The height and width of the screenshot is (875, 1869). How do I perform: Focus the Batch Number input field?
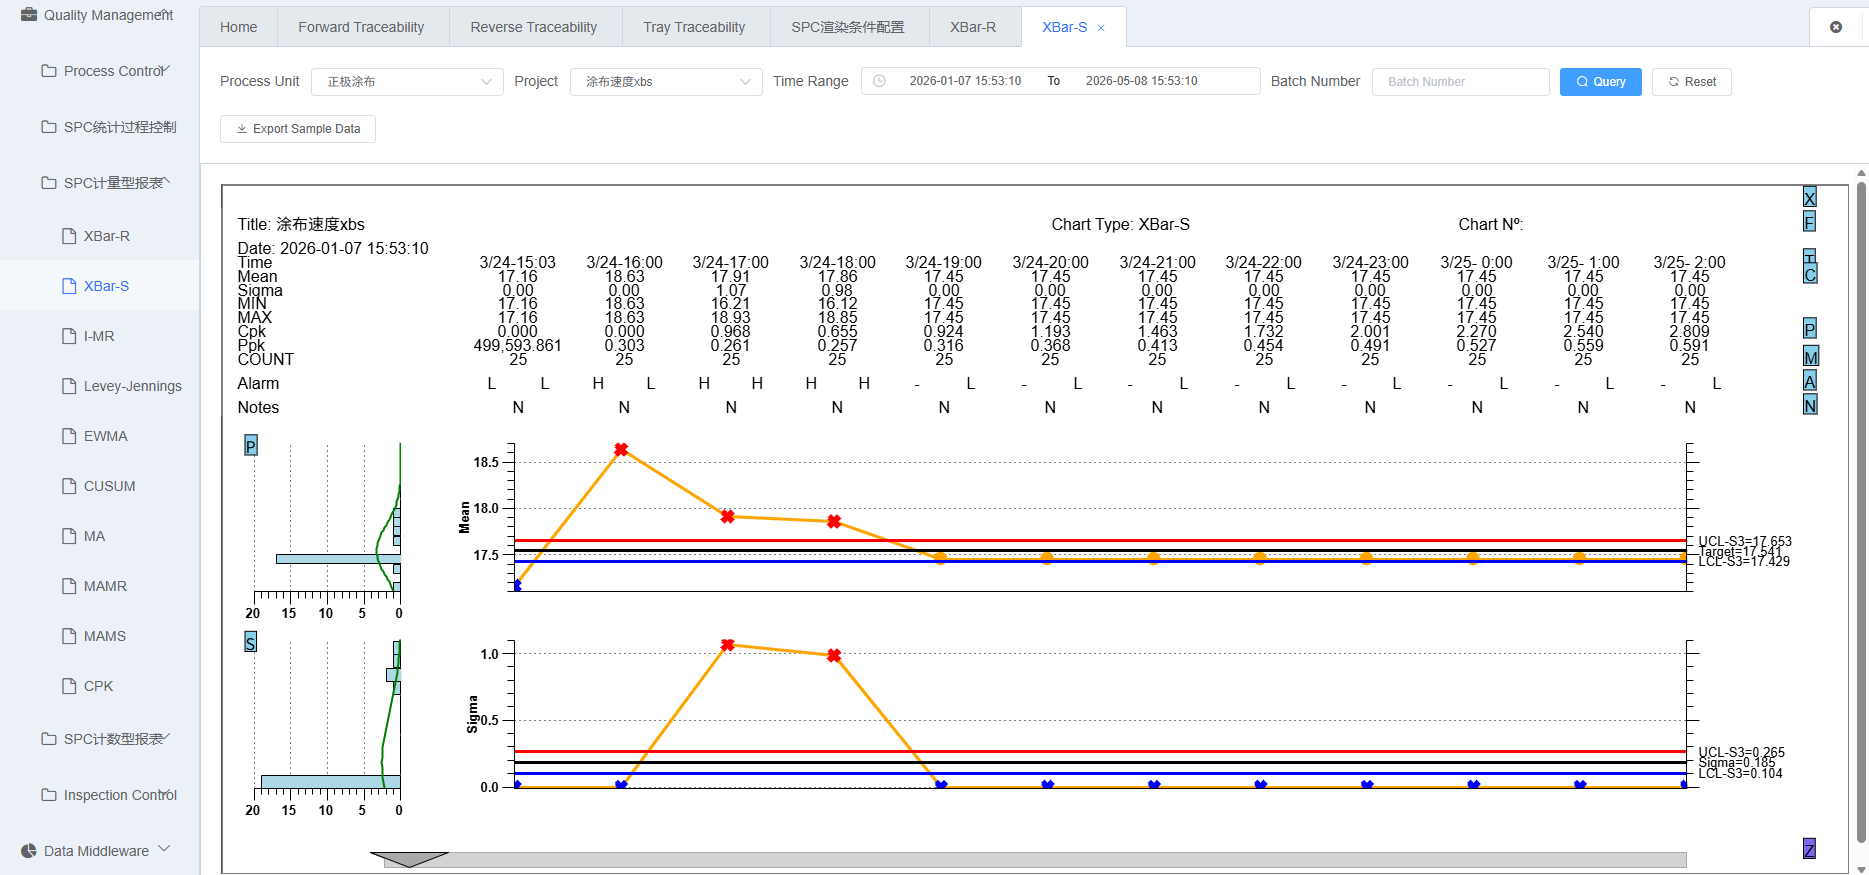1460,82
